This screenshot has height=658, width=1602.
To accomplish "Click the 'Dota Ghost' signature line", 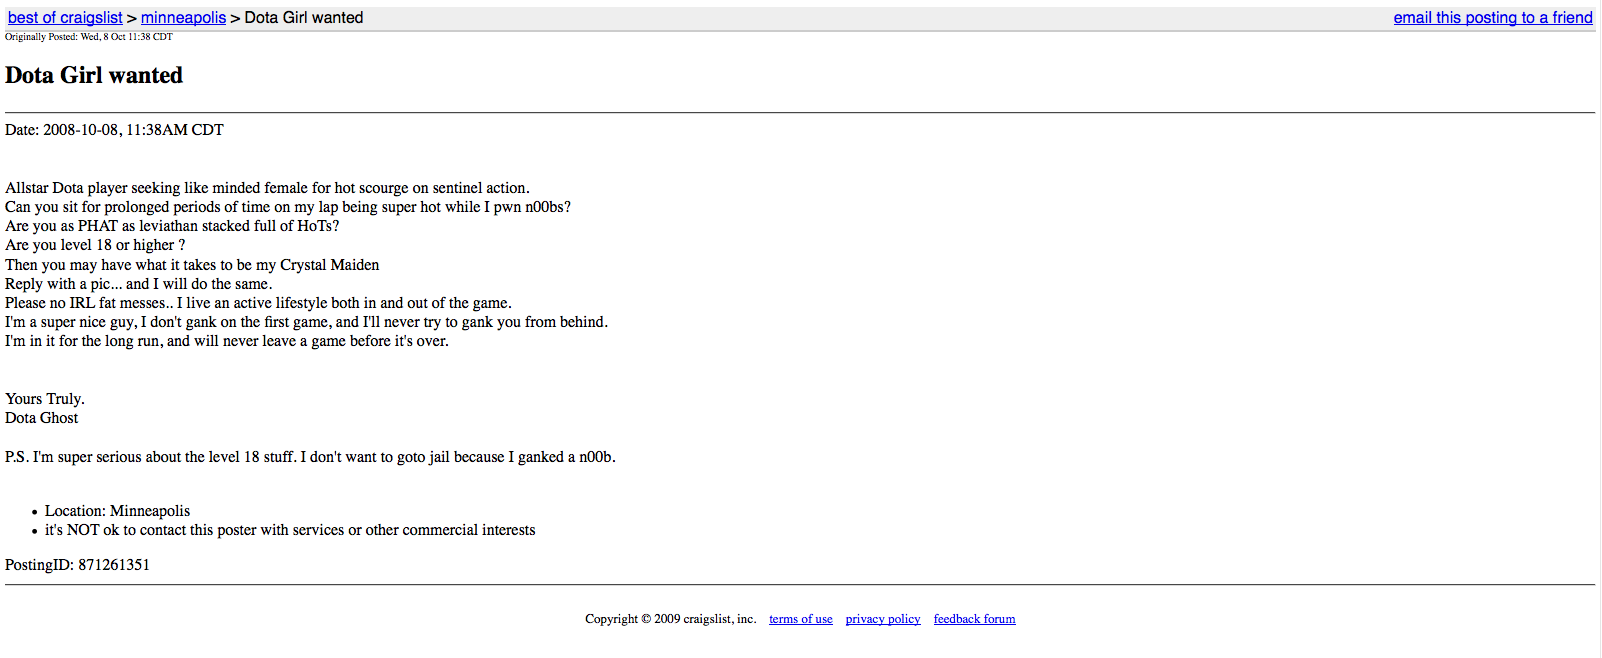I will pyautogui.click(x=41, y=418).
